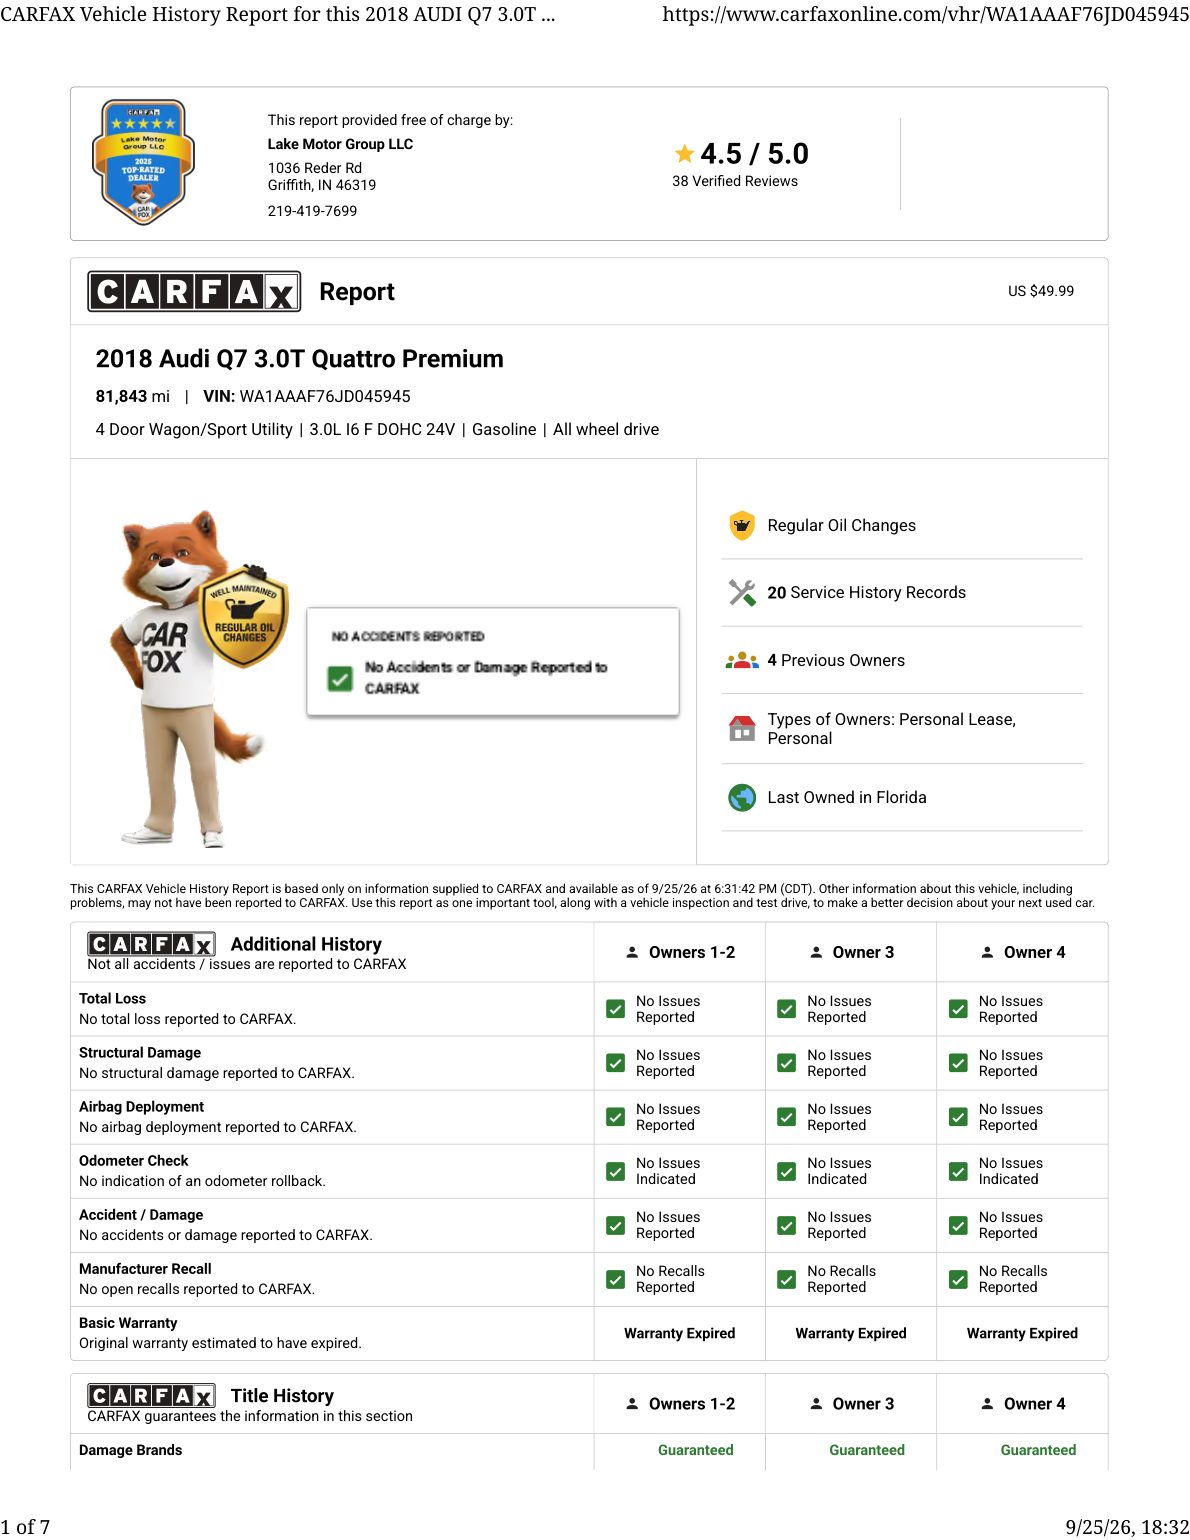Click Manufacturer Recall checkmark for Owner 4
The height and width of the screenshot is (1540, 1190).
click(958, 1279)
